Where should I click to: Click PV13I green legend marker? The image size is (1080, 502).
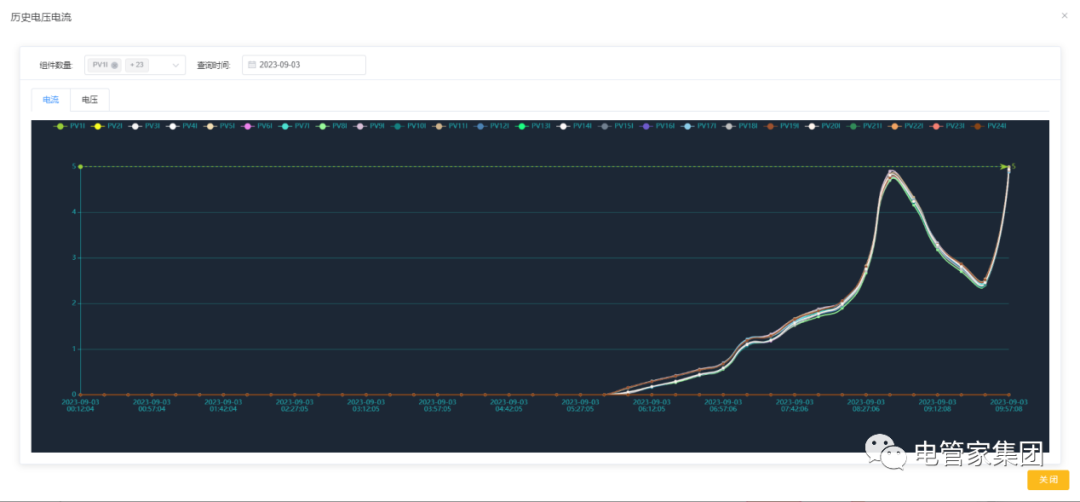point(522,126)
